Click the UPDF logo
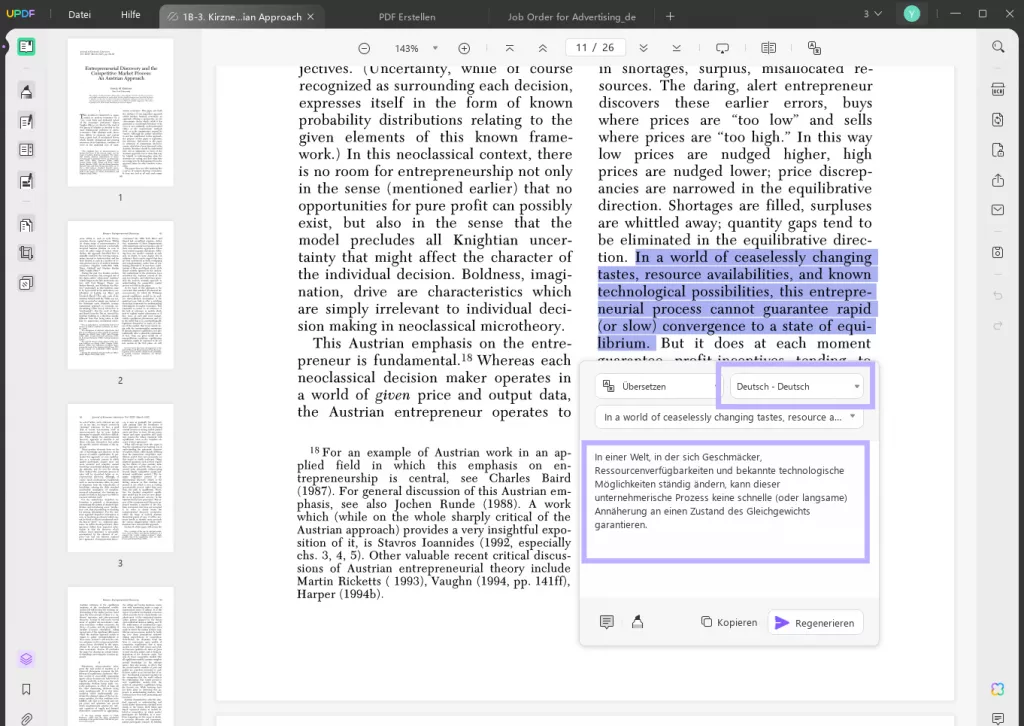Image resolution: width=1024 pixels, height=726 pixels. coord(21,14)
